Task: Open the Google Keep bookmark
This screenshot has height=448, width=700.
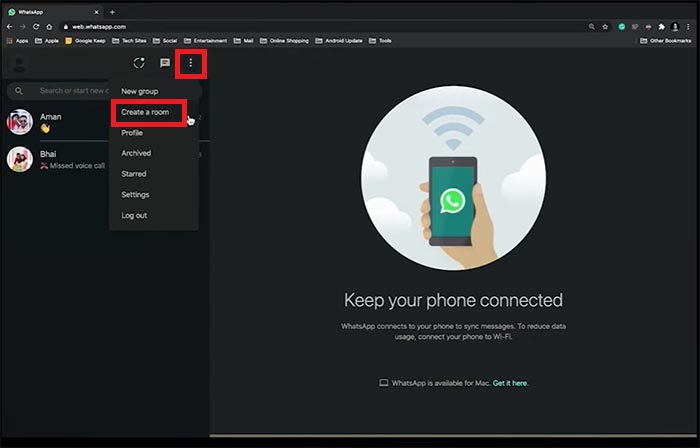Action: tap(85, 41)
